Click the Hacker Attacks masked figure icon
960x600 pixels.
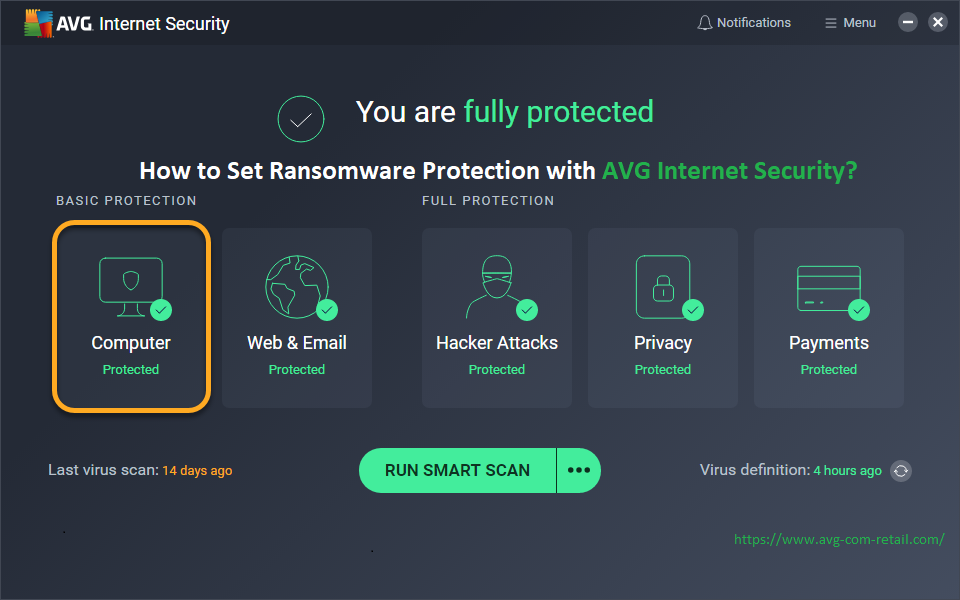[x=497, y=287]
